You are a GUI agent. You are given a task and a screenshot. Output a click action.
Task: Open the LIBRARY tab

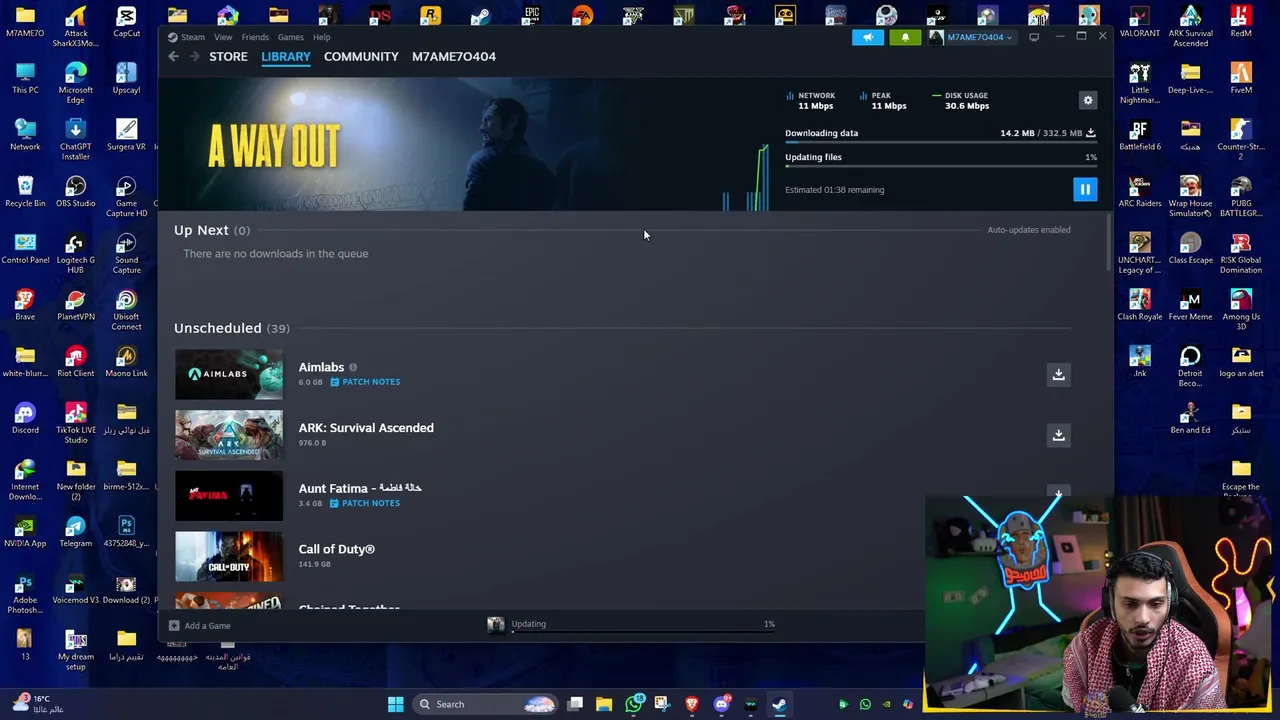[x=286, y=57]
